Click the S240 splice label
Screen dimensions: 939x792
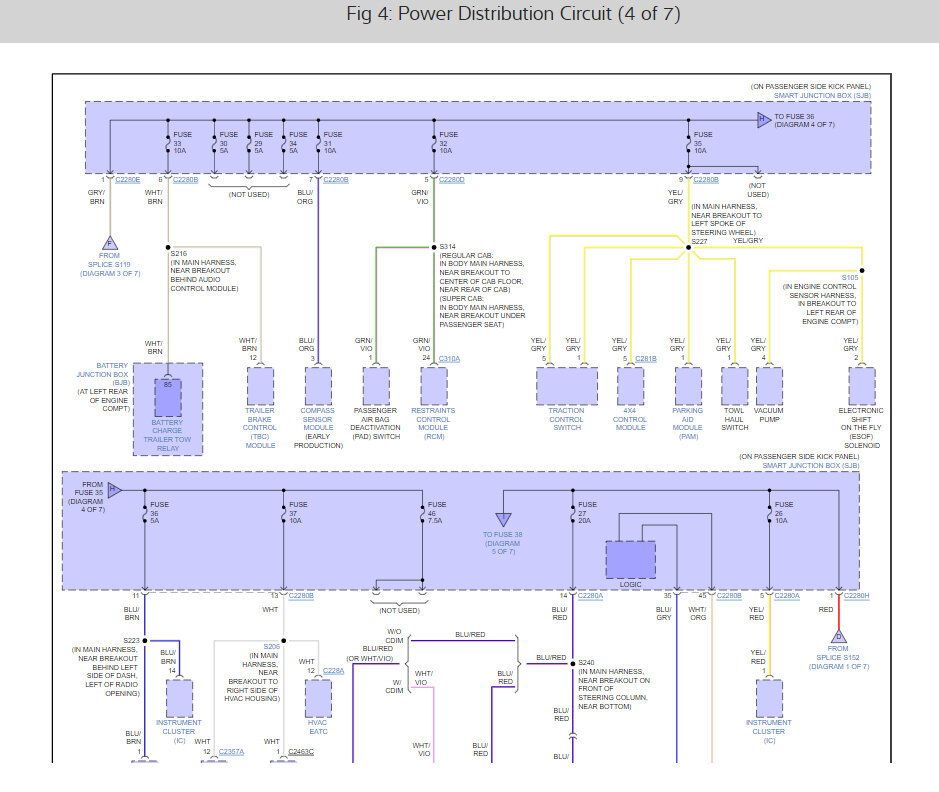click(586, 663)
